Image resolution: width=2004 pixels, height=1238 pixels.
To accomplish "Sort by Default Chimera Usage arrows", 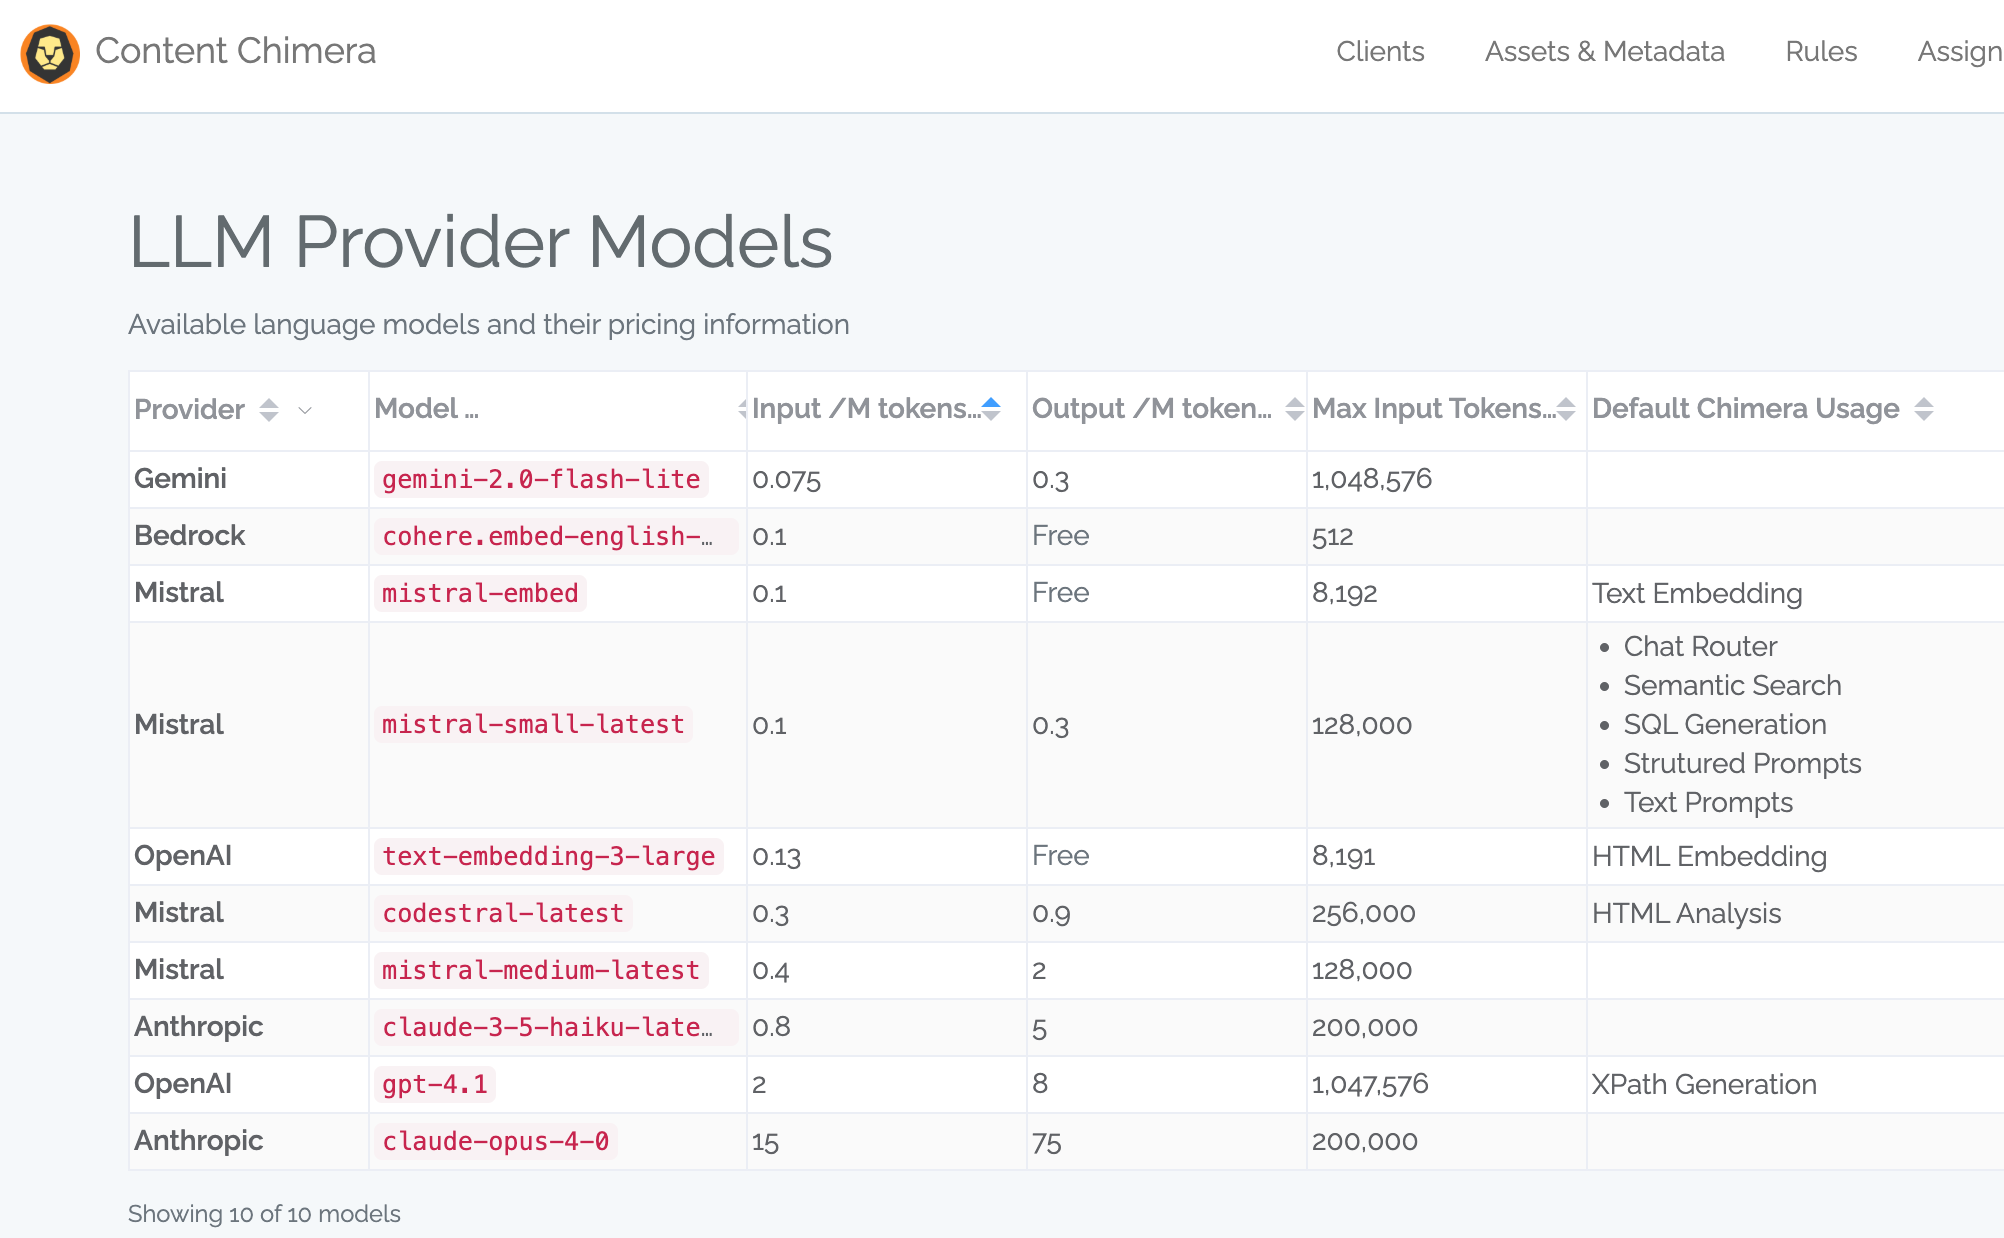I will click(x=1924, y=409).
